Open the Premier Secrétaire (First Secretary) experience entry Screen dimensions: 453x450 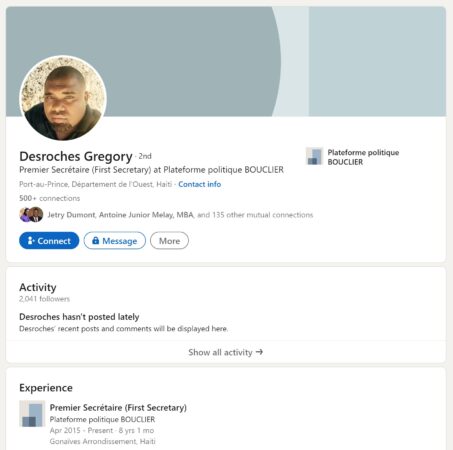pos(118,408)
